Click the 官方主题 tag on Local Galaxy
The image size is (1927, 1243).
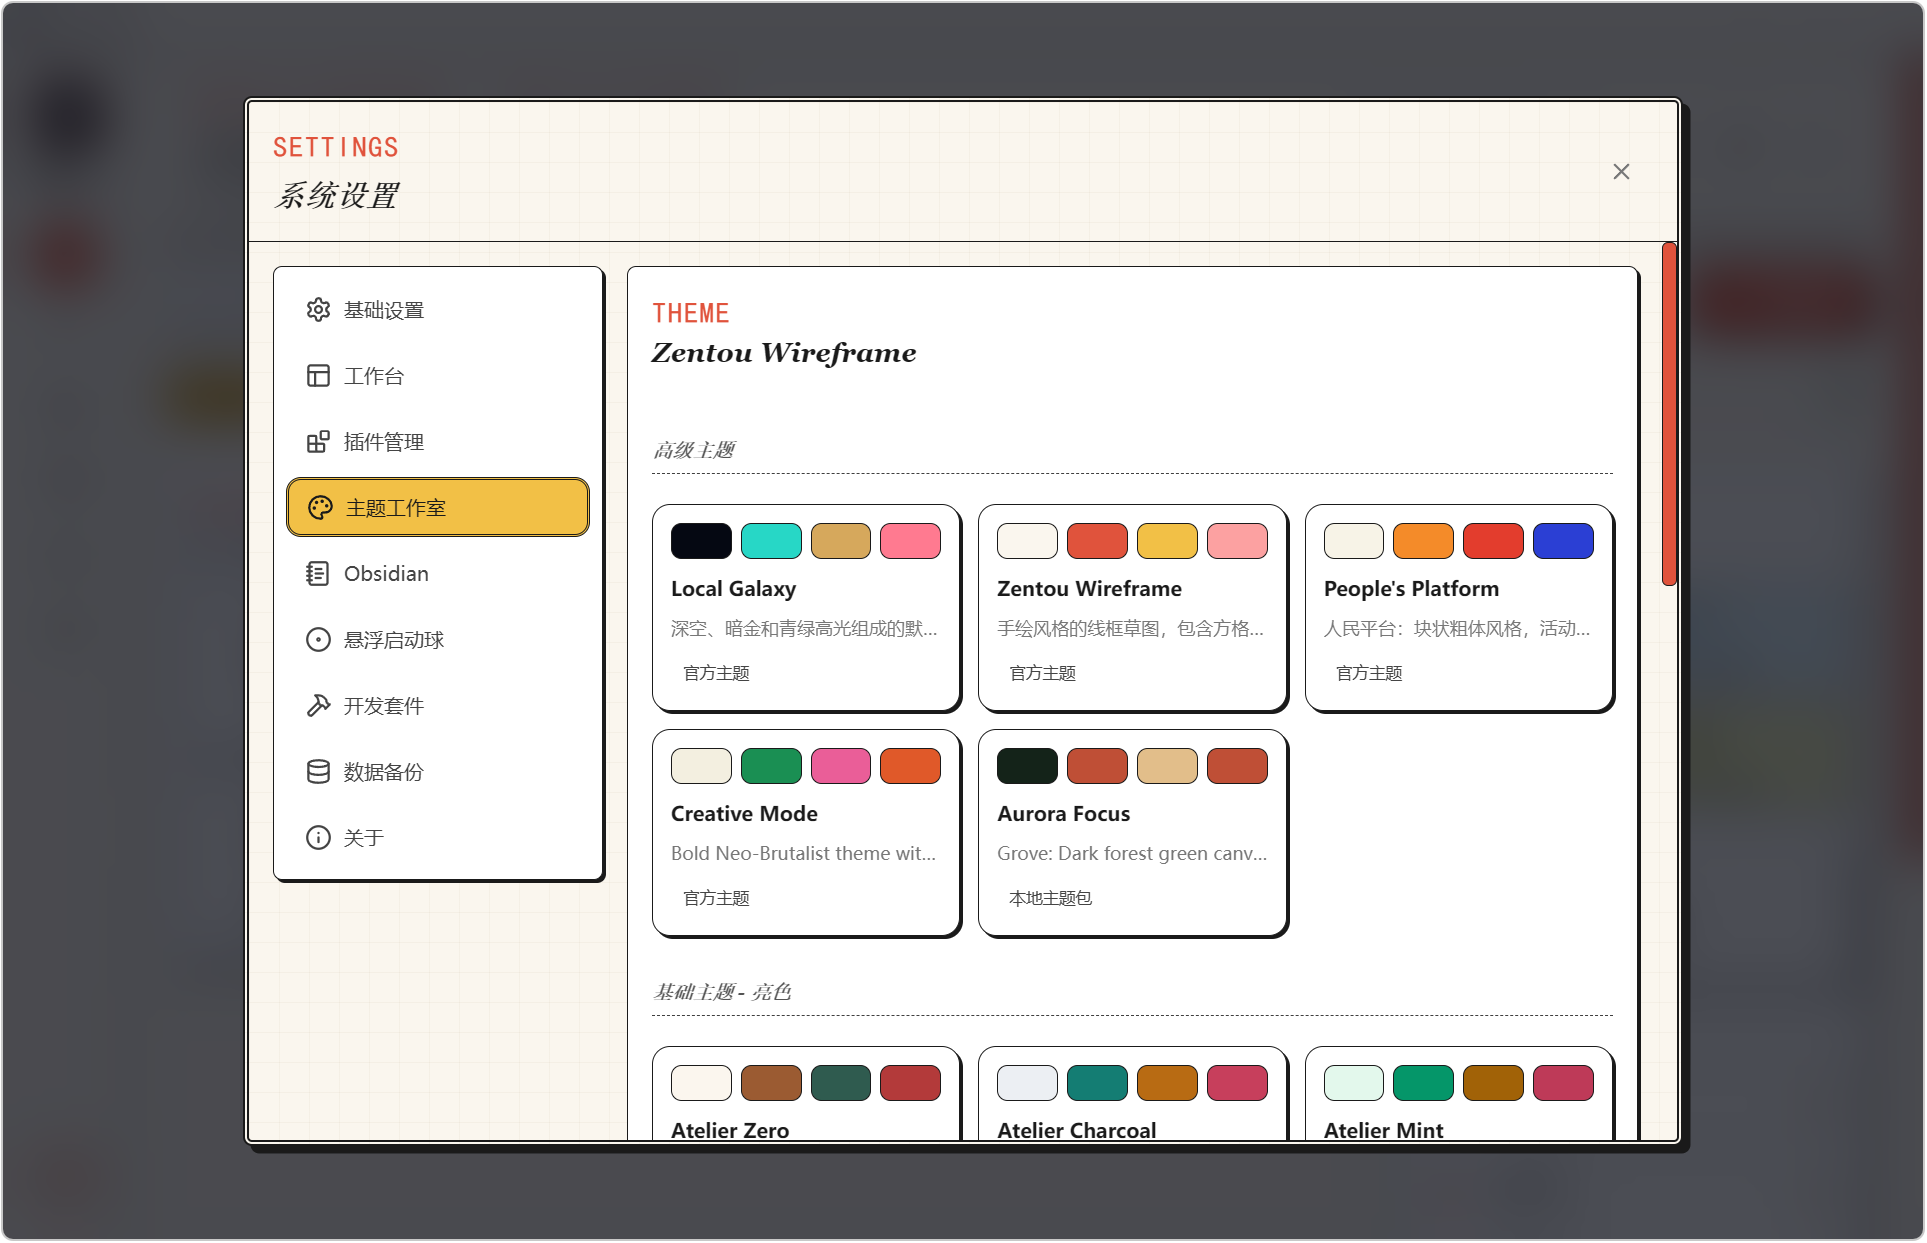click(x=716, y=673)
